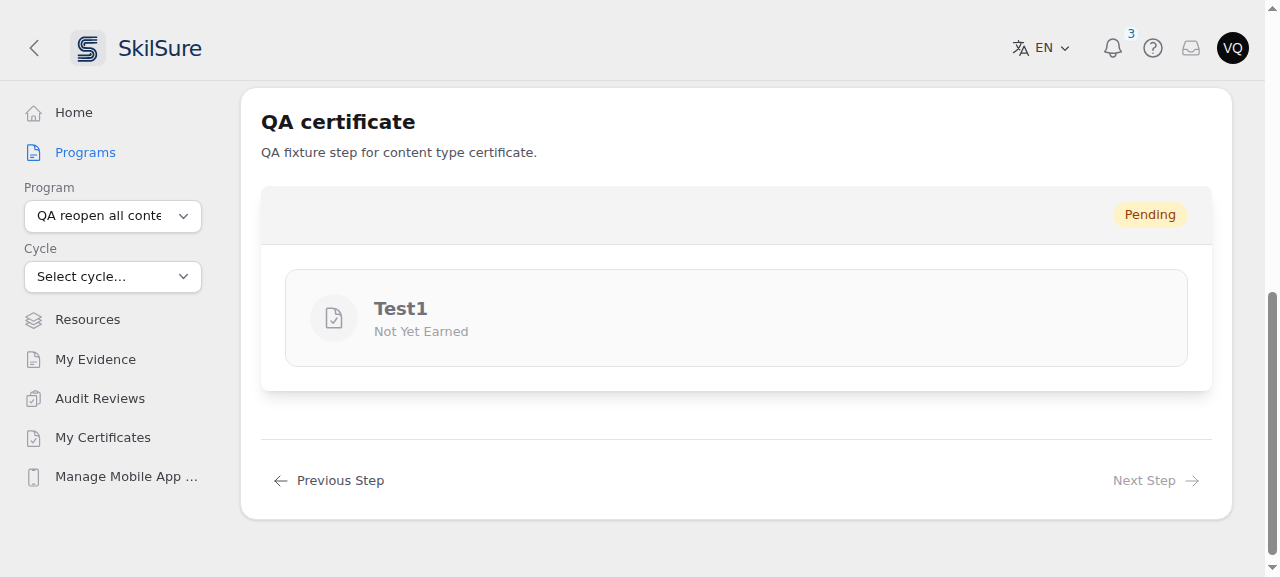Click the Program label in sidebar
The image size is (1280, 577).
49,188
